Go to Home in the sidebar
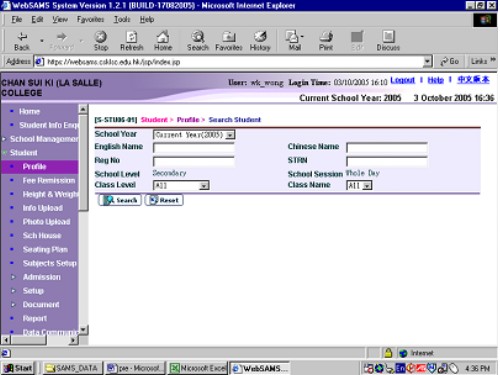The width and height of the screenshot is (500, 375). coord(29,111)
